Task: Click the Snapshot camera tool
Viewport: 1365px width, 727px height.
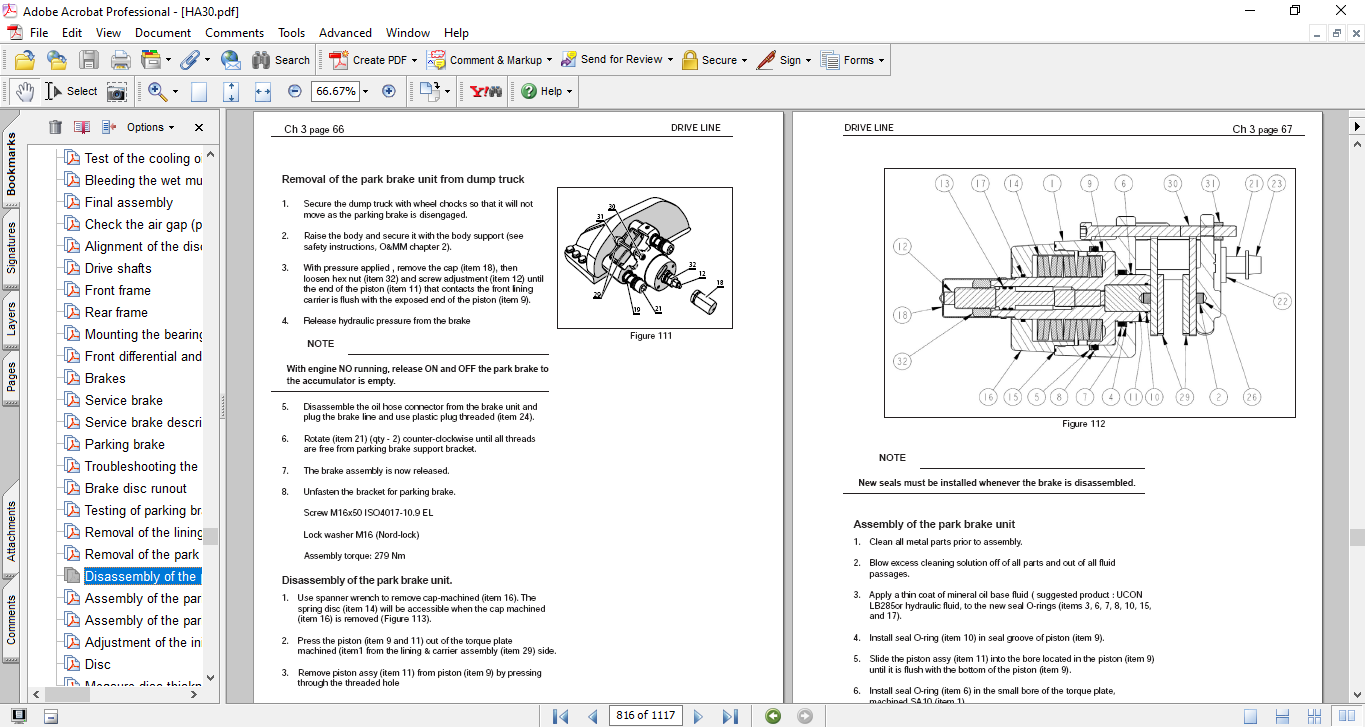Action: pyautogui.click(x=117, y=91)
